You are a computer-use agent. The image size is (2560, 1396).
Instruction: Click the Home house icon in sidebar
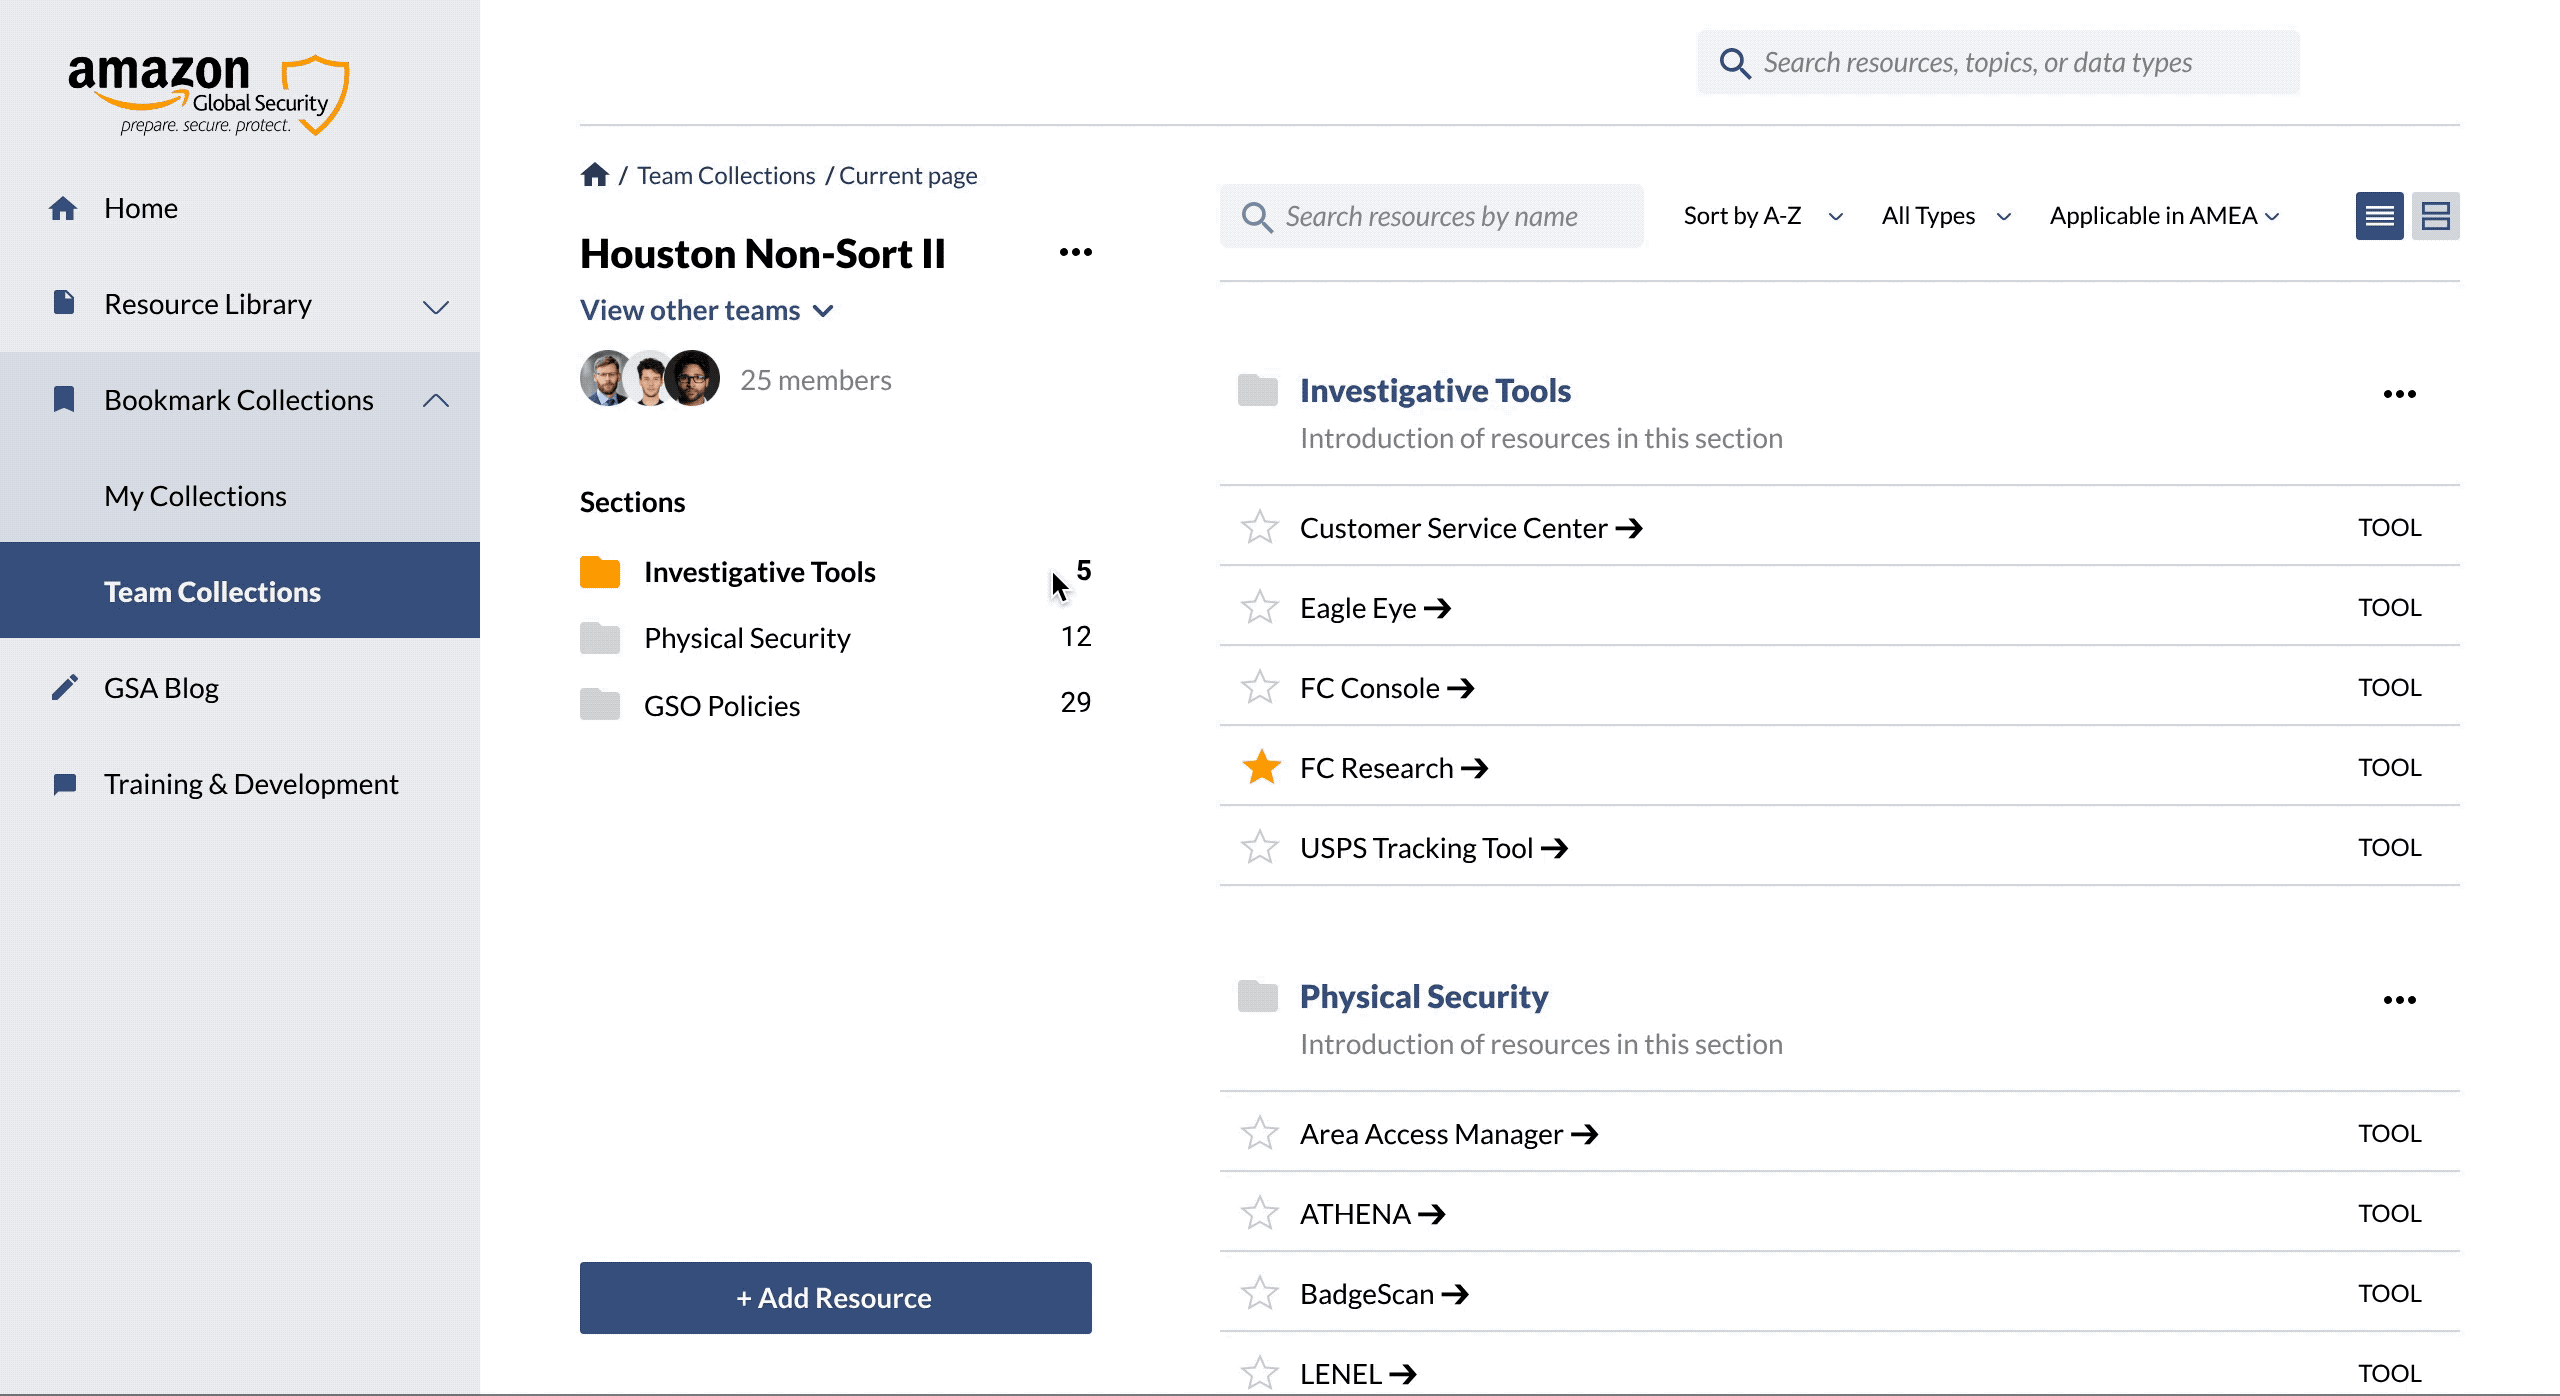pos(63,208)
